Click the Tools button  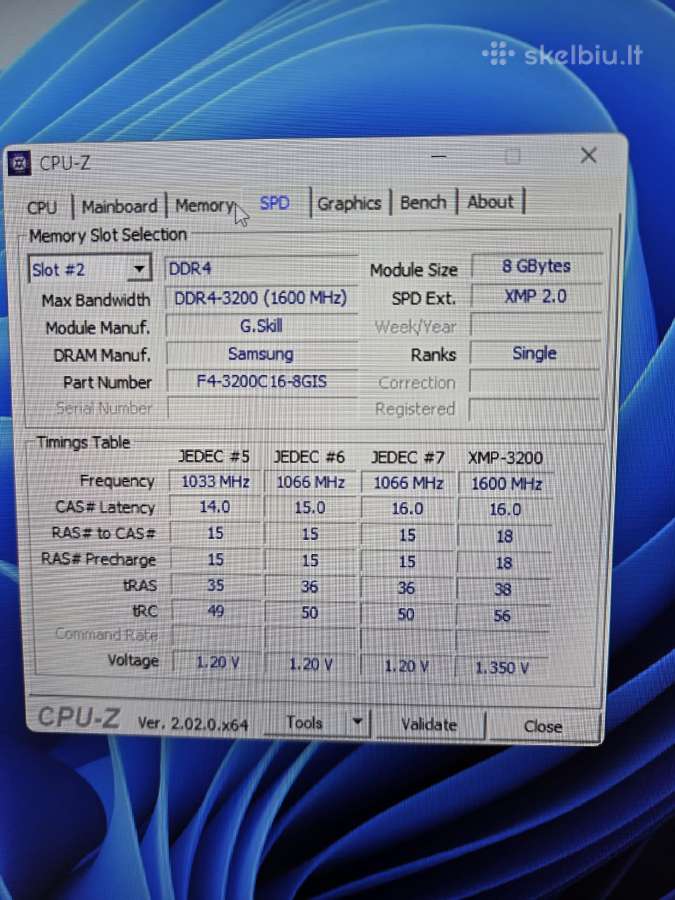tap(304, 723)
